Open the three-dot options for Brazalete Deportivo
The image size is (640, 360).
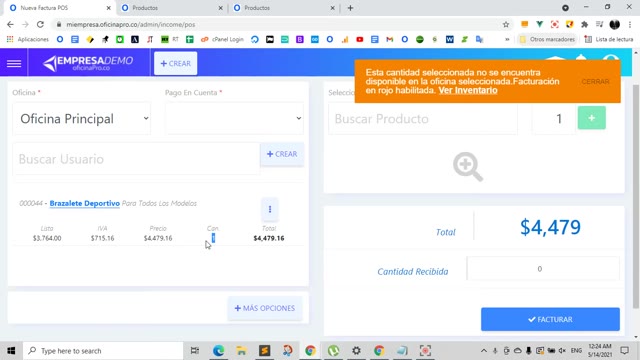tap(270, 209)
